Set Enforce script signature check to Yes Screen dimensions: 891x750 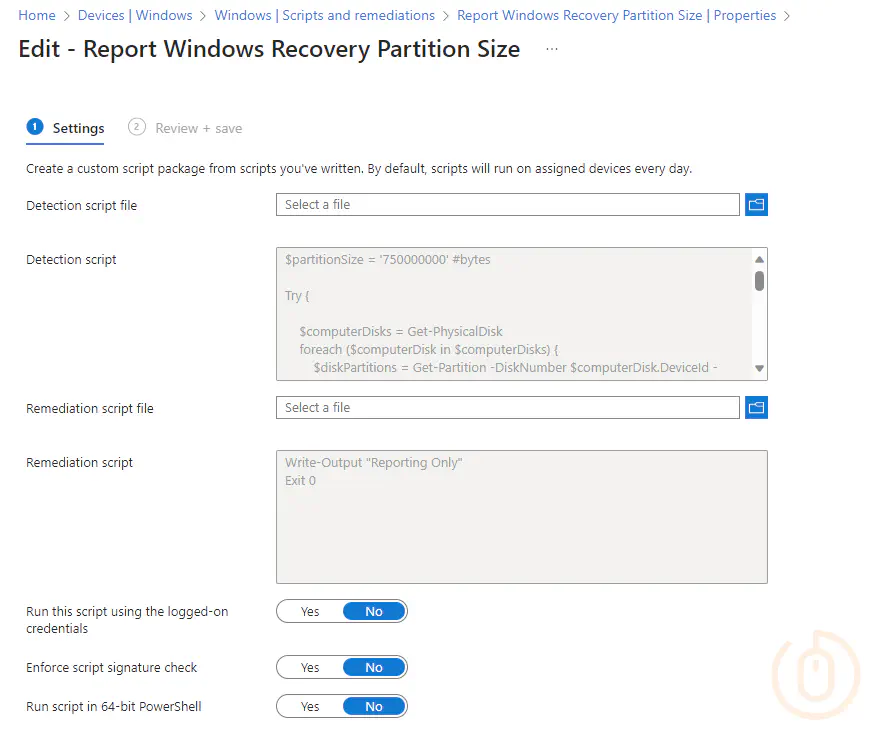(310, 667)
